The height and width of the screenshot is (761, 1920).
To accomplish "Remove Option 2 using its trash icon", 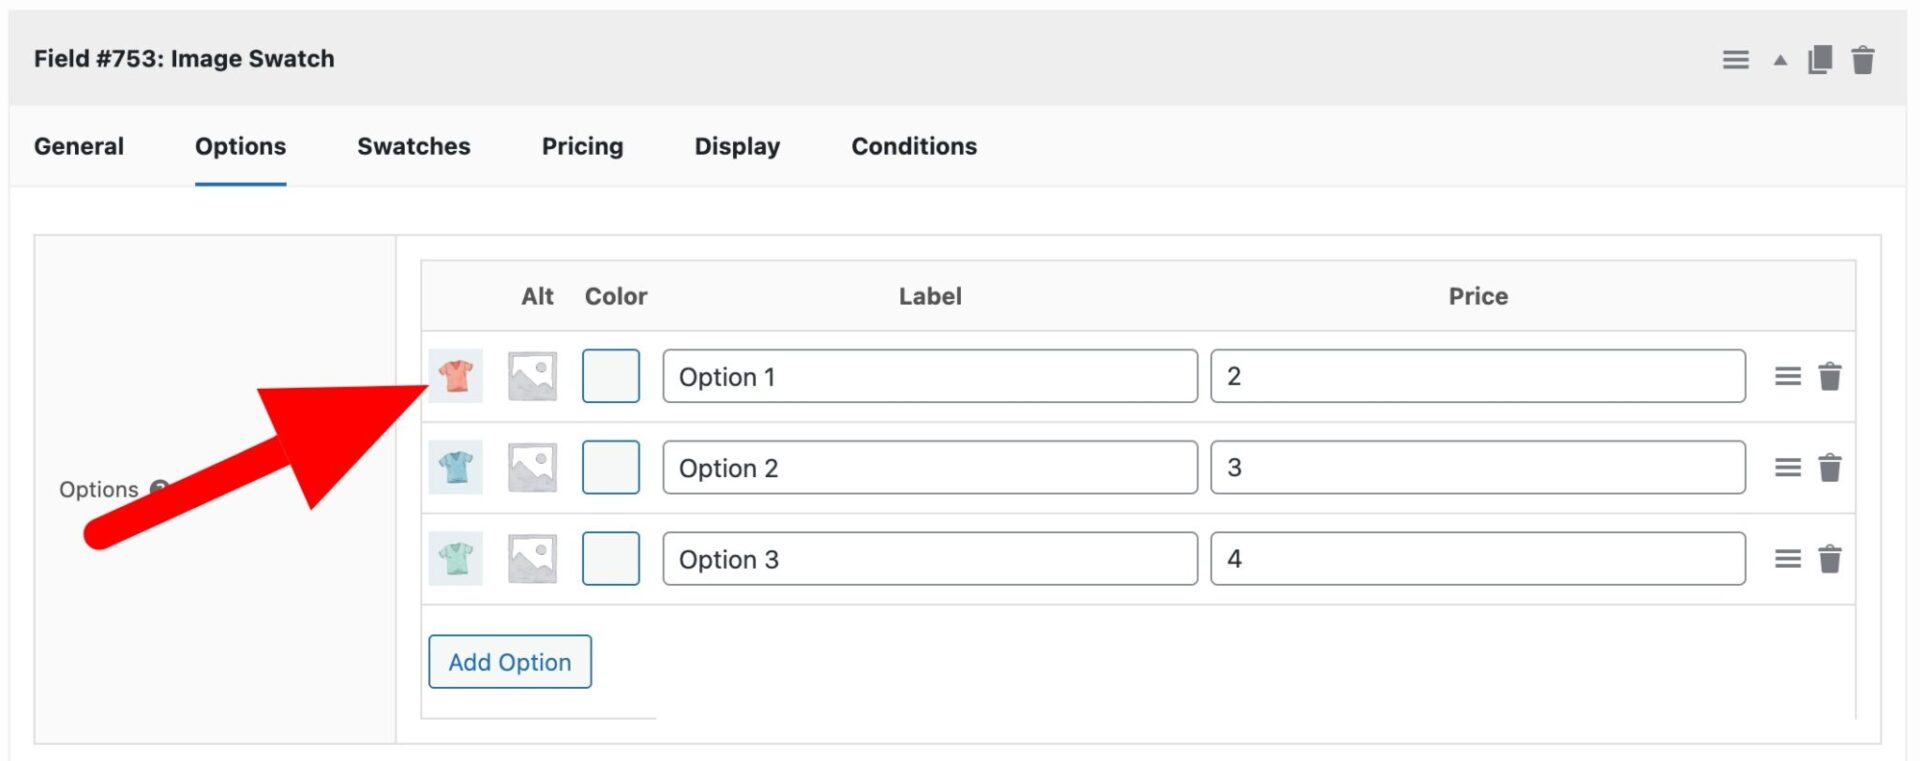I will (1830, 468).
